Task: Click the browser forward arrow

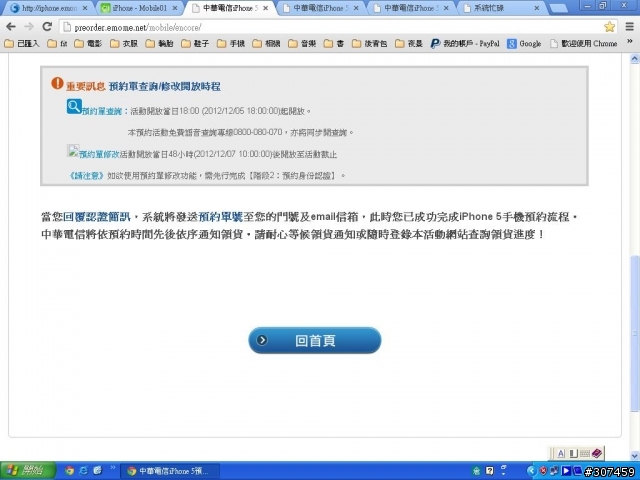Action: point(29,27)
